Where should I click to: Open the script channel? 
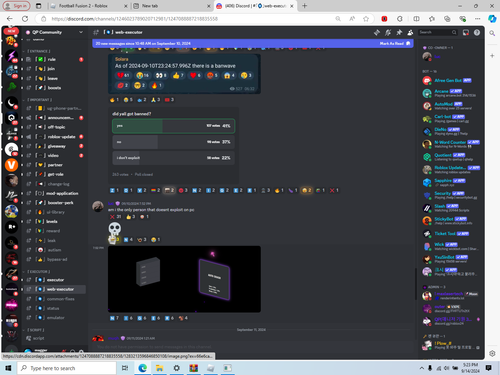(54, 338)
